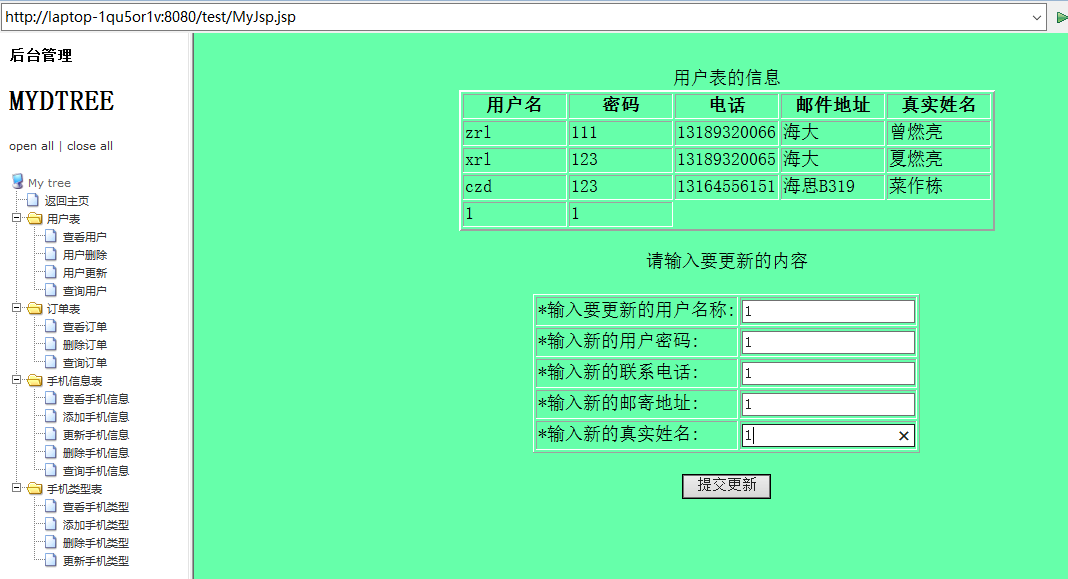This screenshot has height=579, width=1068.
Task: Collapse the 手机信息表 tree node
Action: click(16, 380)
